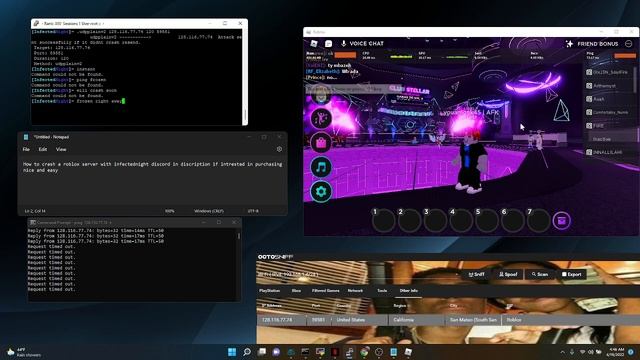
Task: Click the Sniff button in OctoSniff
Action: [x=476, y=274]
